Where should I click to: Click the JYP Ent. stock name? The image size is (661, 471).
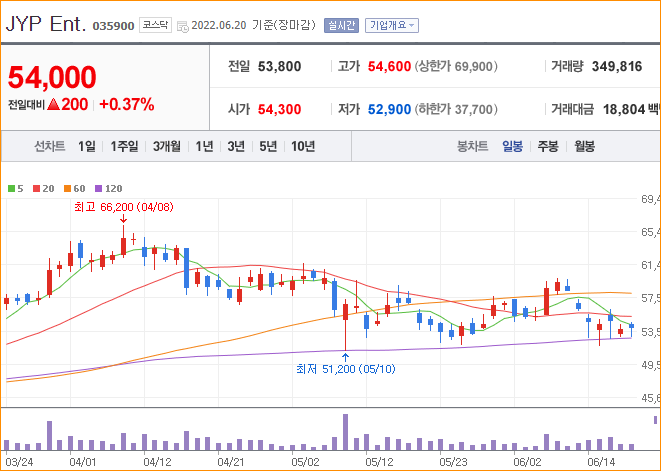point(46,24)
